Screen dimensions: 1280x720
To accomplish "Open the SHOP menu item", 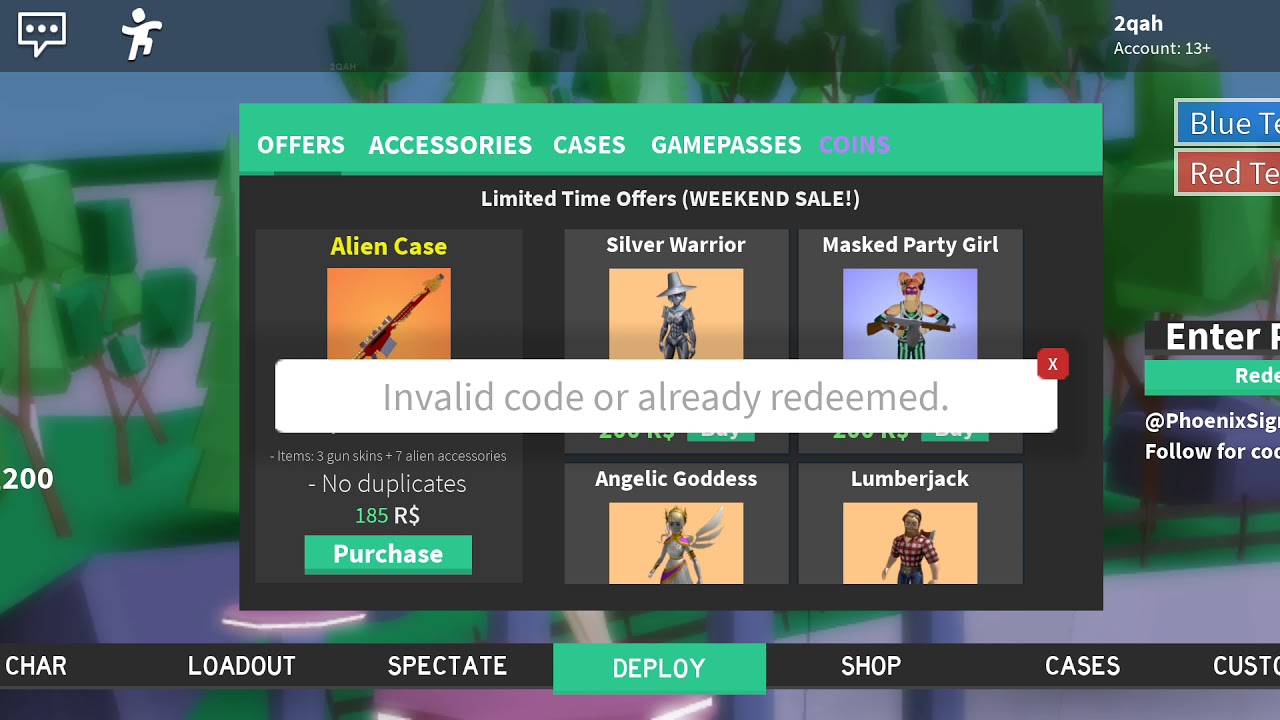I will [871, 666].
